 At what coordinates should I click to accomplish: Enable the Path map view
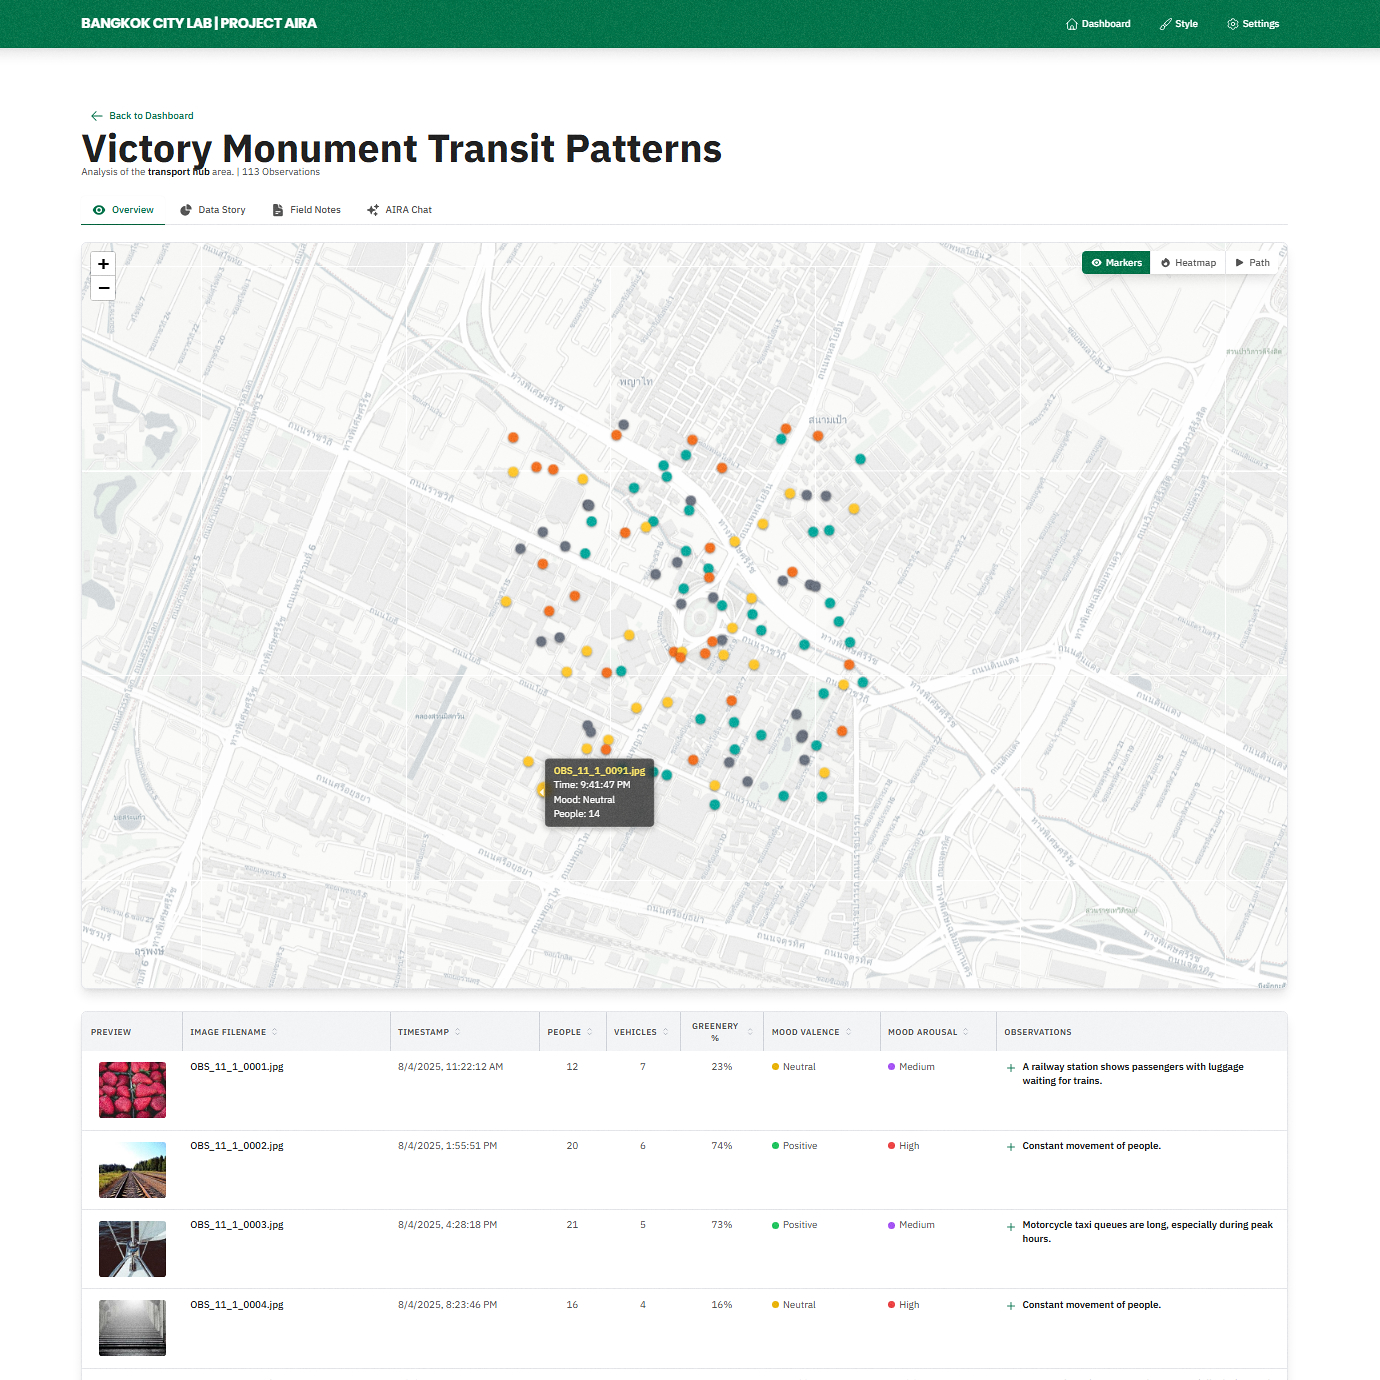click(x=1252, y=263)
